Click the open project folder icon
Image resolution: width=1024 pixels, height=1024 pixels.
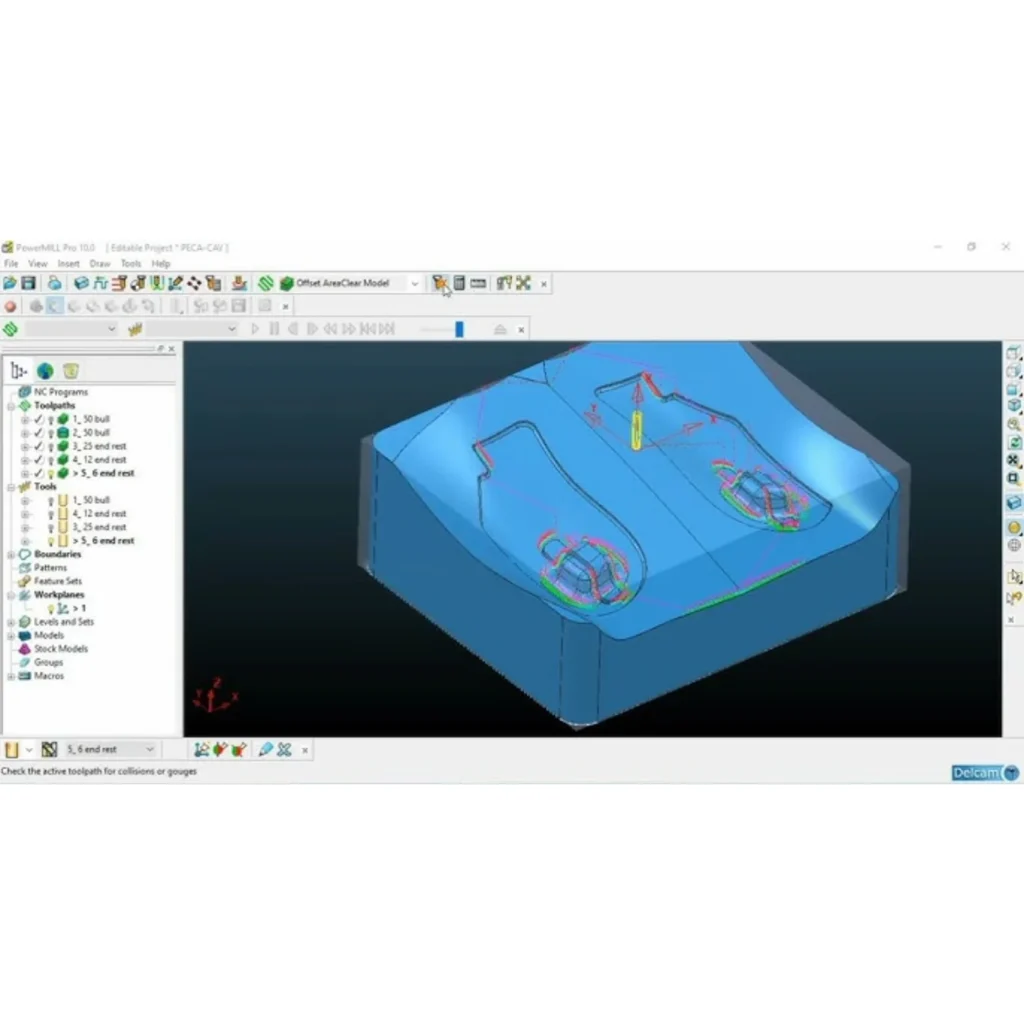click(x=10, y=283)
